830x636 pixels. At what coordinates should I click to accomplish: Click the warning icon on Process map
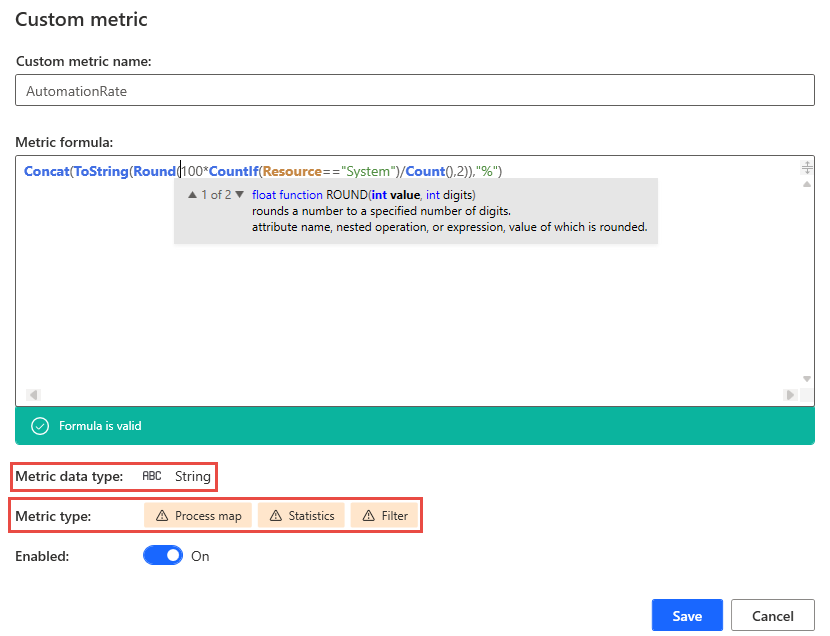[x=163, y=515]
